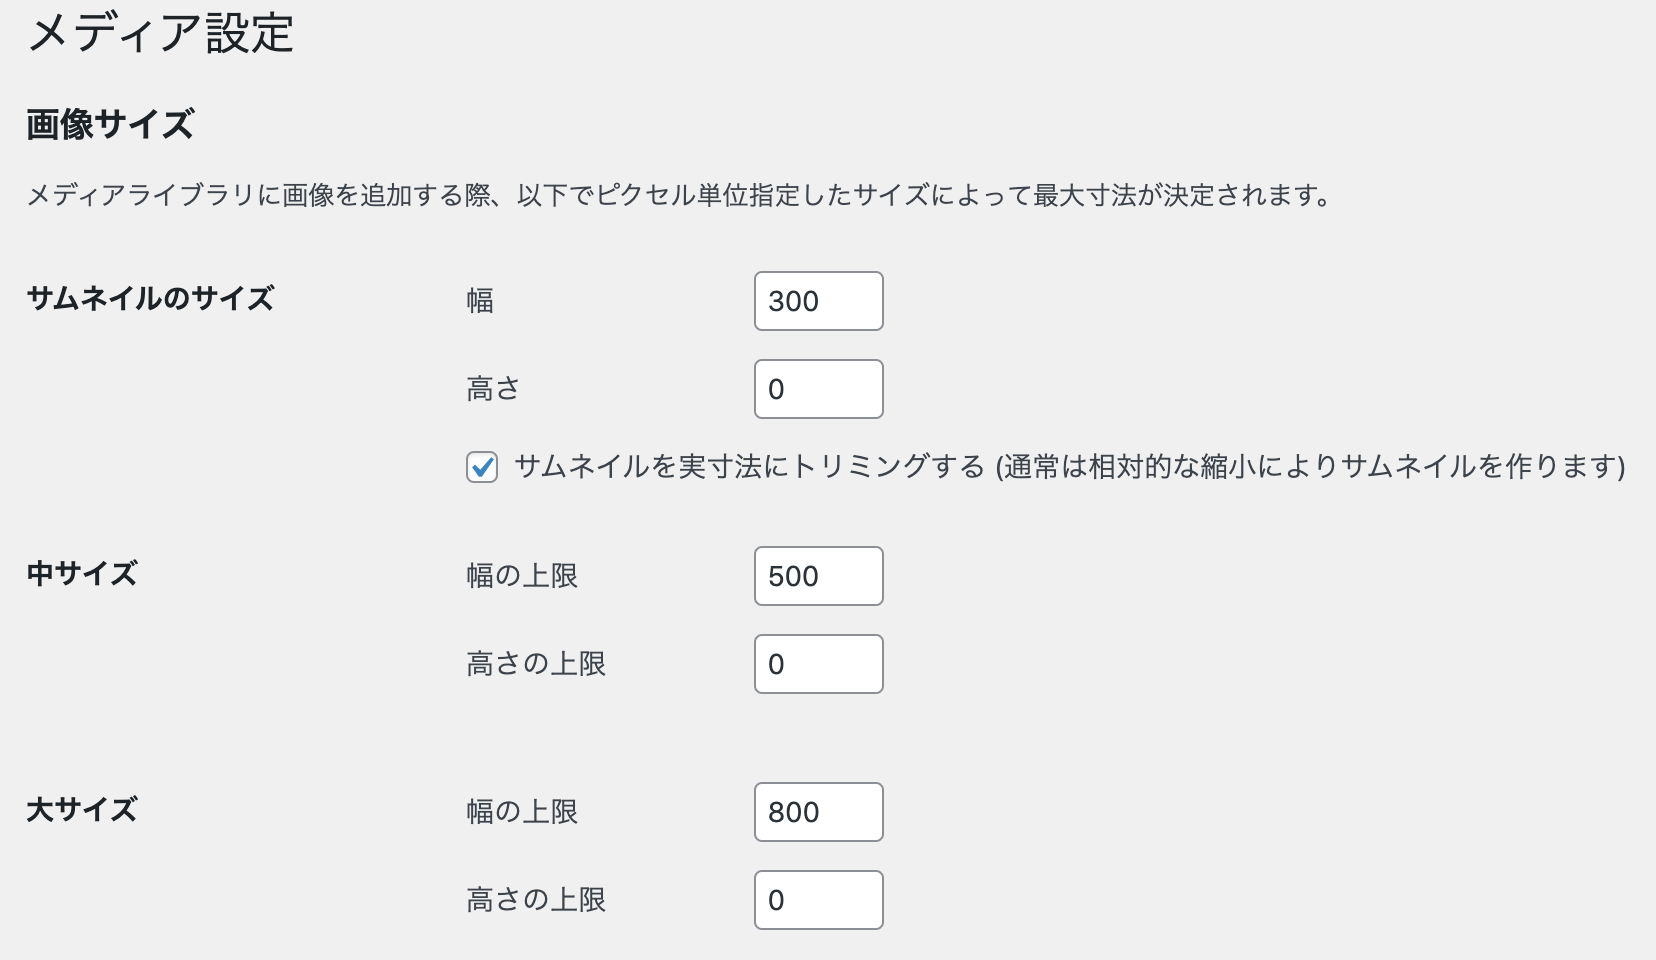The width and height of the screenshot is (1656, 960).
Task: Click the 幅の上限 label under 中サイズ
Action: 522,576
